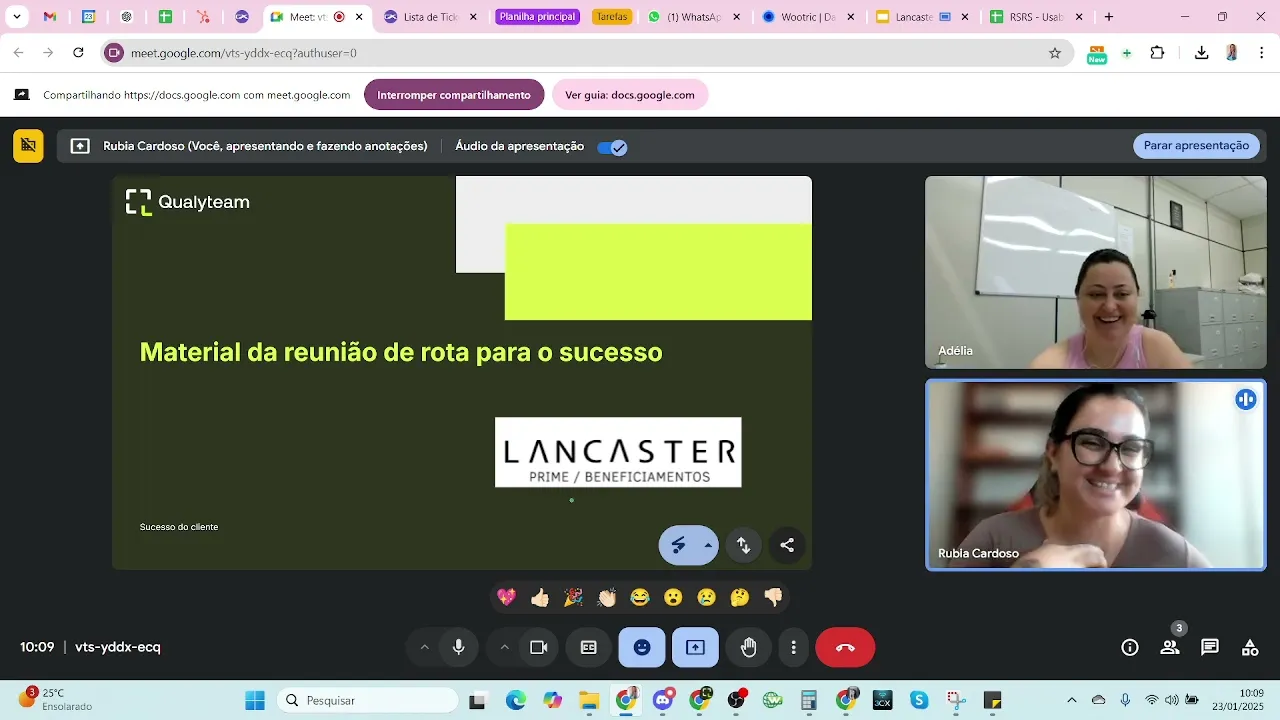Image resolution: width=1280 pixels, height=720 pixels.
Task: Leave the call with red hang-up button
Action: [845, 647]
